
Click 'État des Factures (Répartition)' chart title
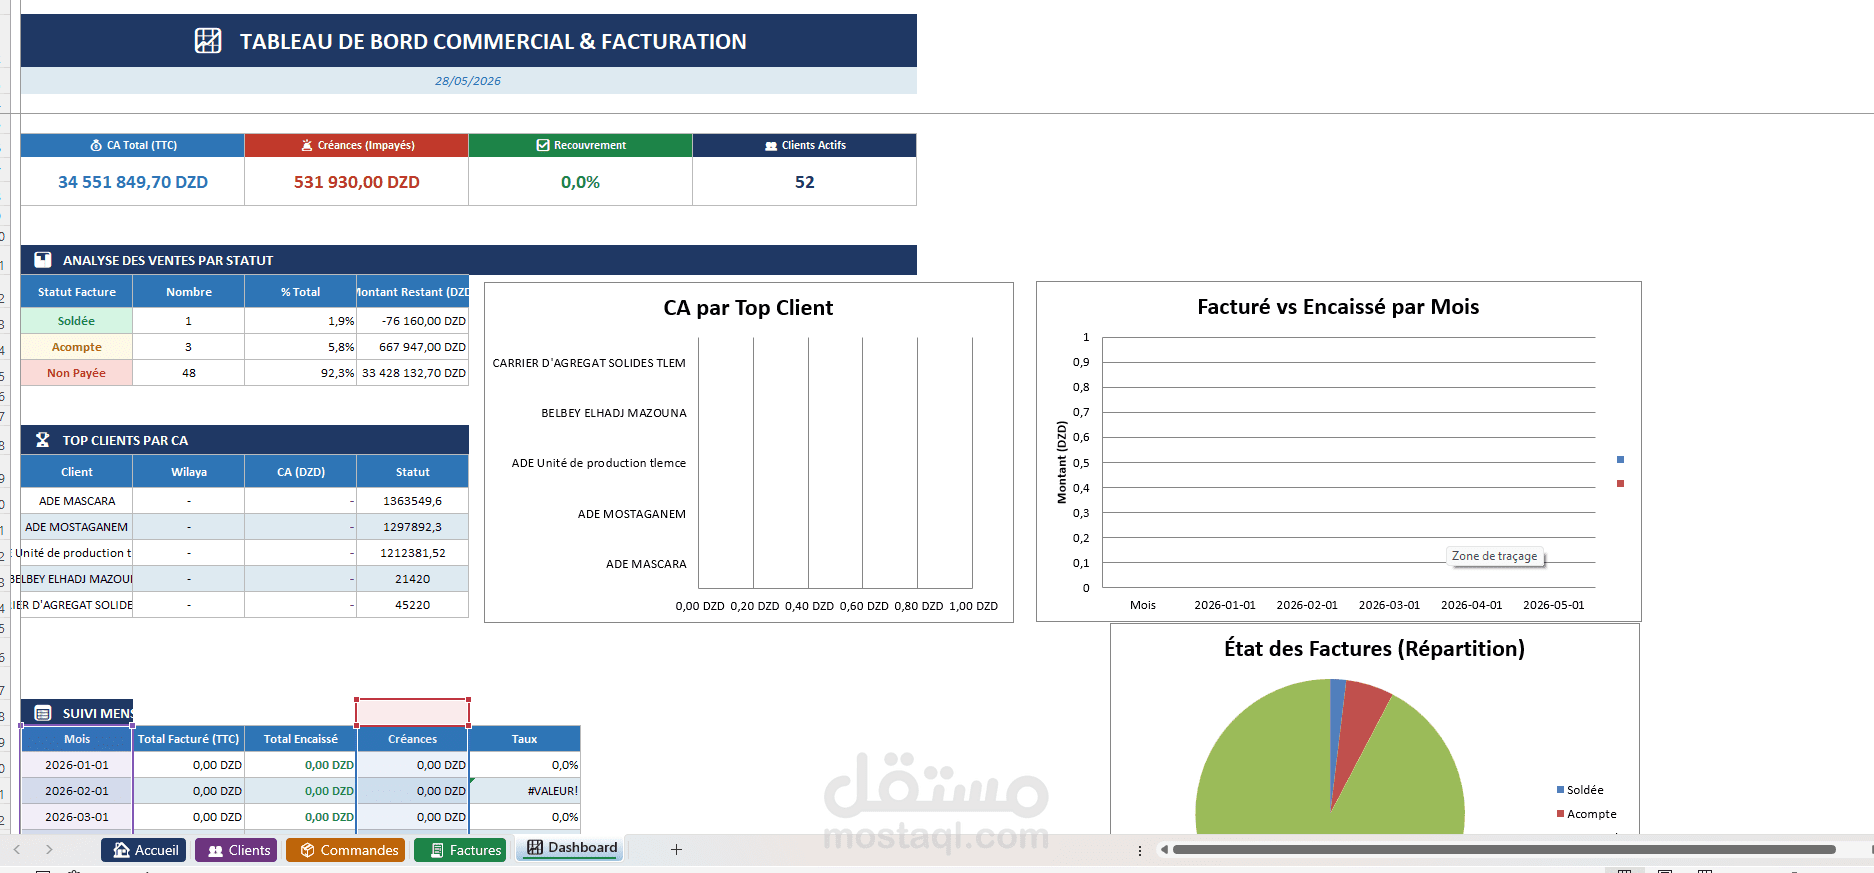point(1374,649)
